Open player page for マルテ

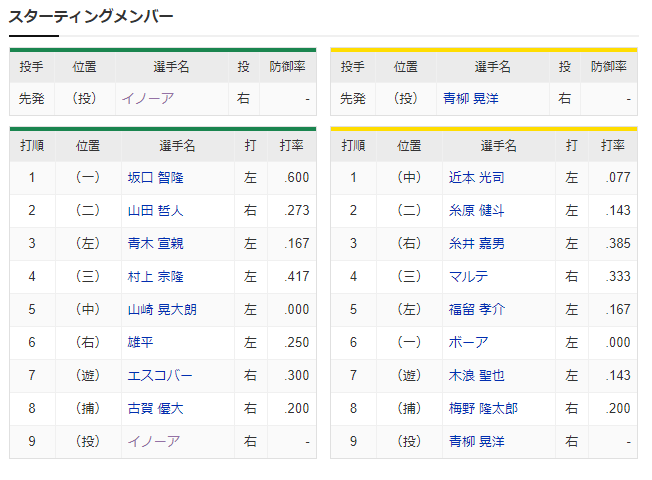468,277
